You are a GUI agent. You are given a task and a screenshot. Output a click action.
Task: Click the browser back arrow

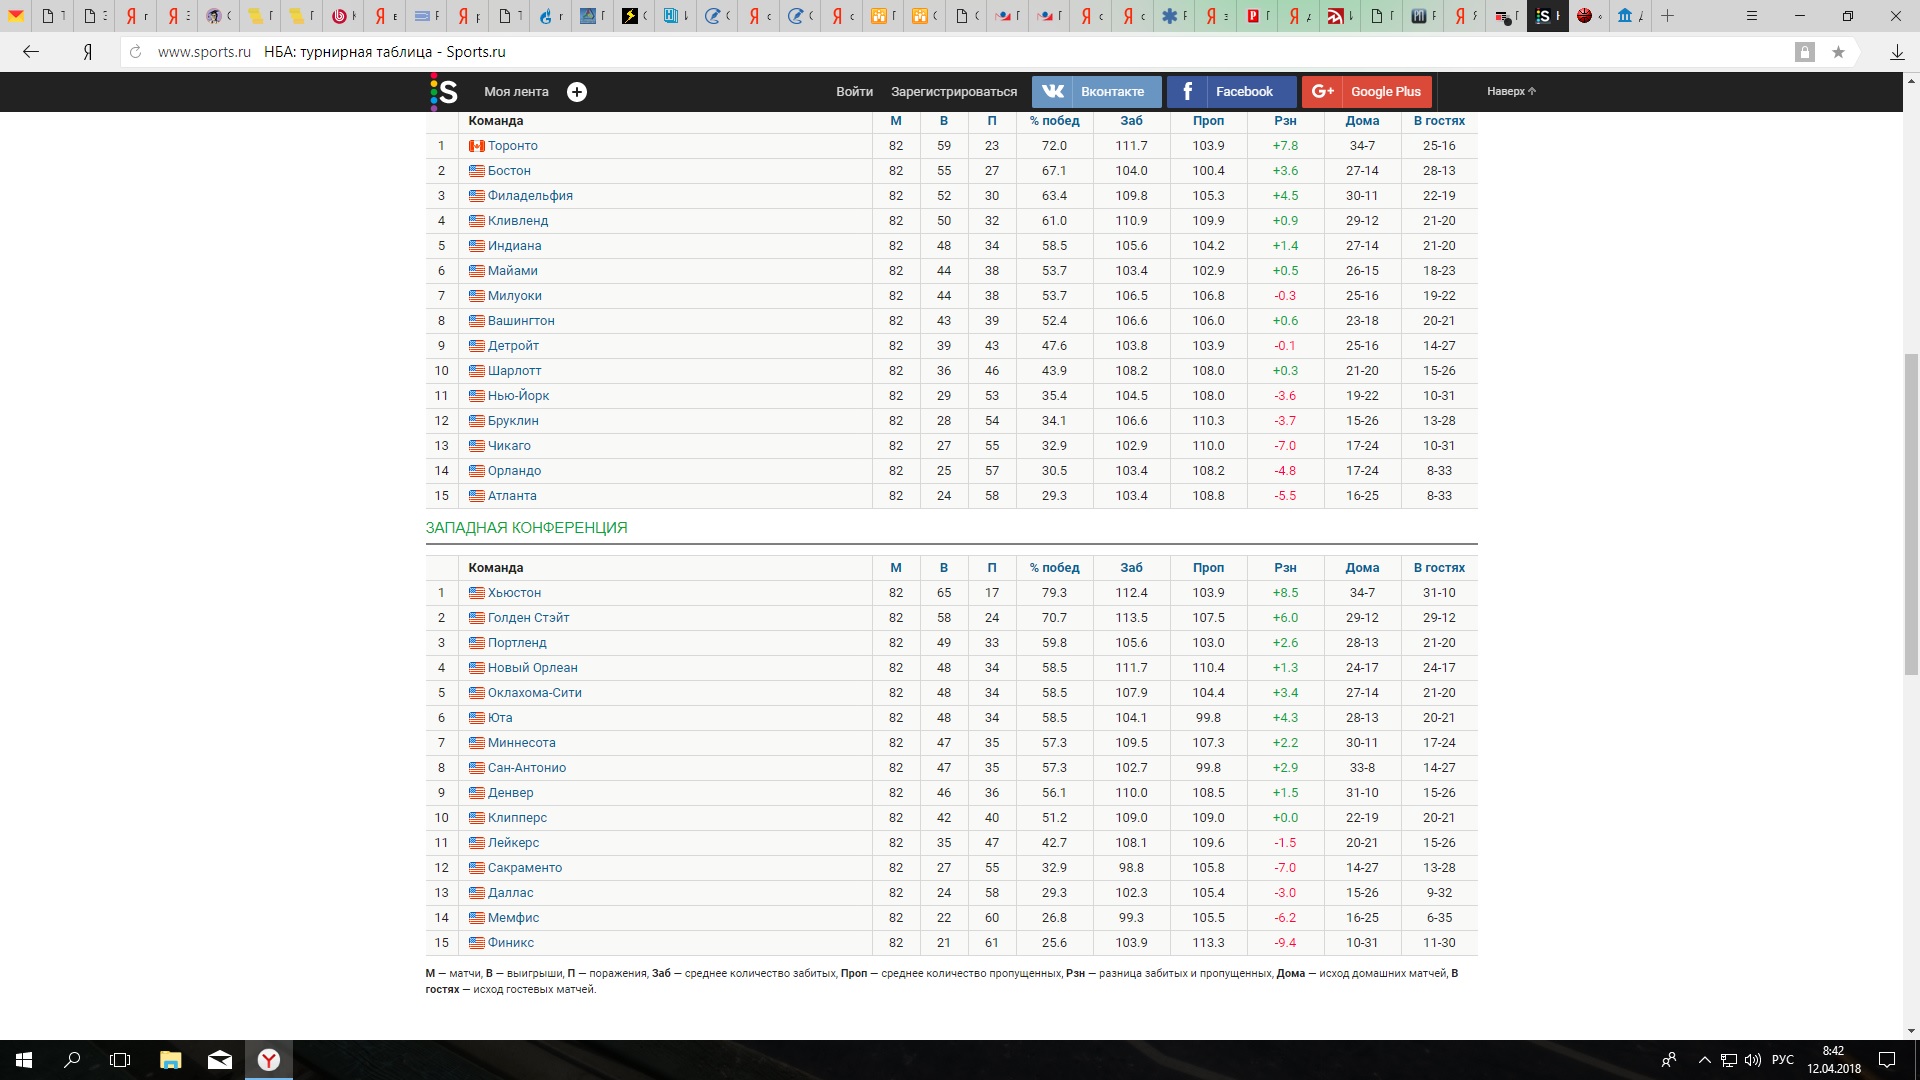pyautogui.click(x=31, y=52)
